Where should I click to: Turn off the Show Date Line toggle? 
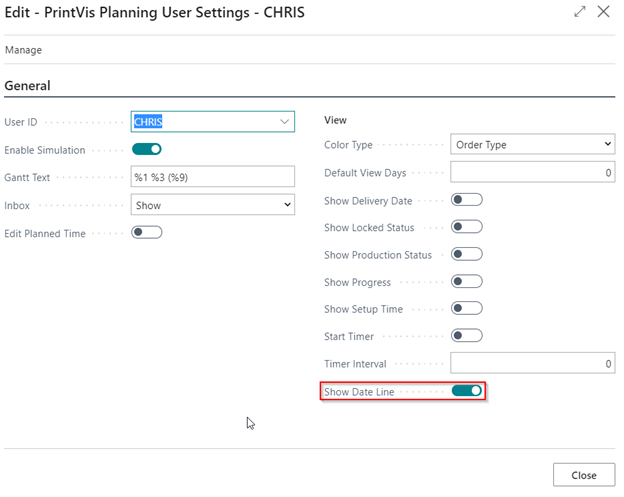[467, 391]
